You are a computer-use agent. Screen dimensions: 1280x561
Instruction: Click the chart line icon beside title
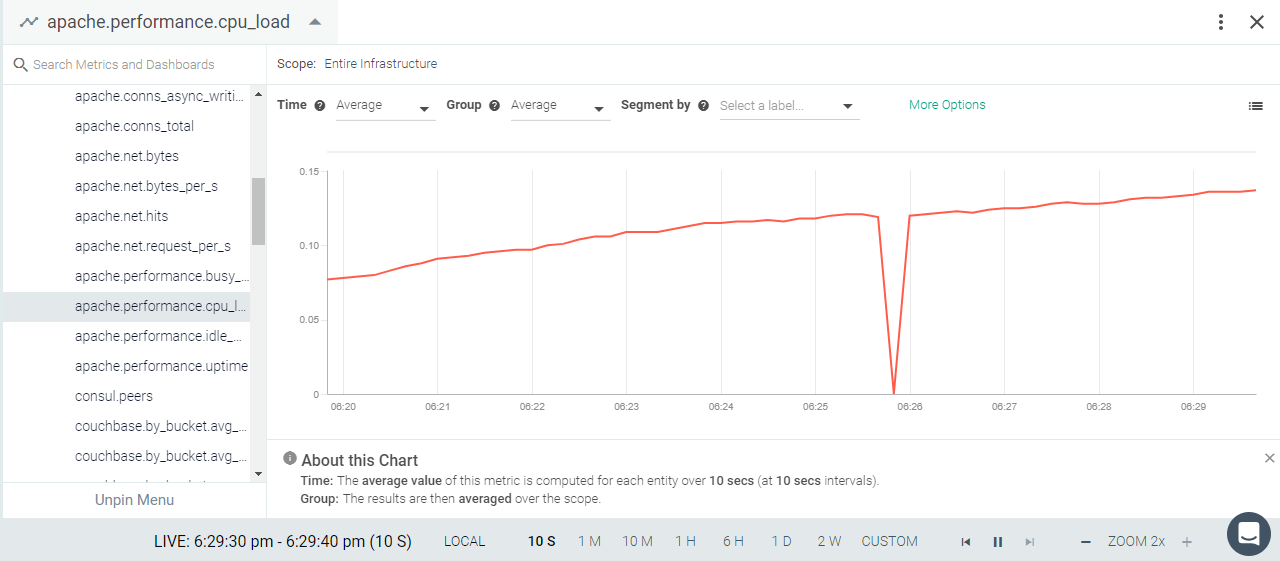[x=29, y=22]
